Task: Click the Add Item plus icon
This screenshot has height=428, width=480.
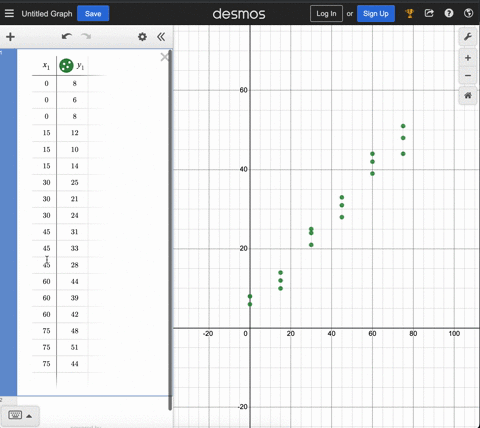Action: [10, 37]
